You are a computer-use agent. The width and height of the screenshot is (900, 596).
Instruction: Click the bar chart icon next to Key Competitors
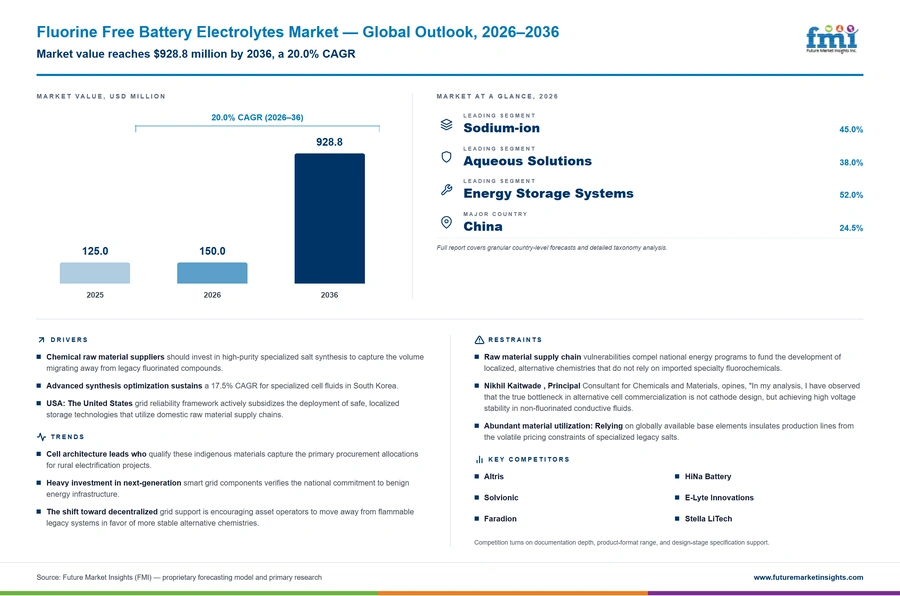click(x=479, y=459)
